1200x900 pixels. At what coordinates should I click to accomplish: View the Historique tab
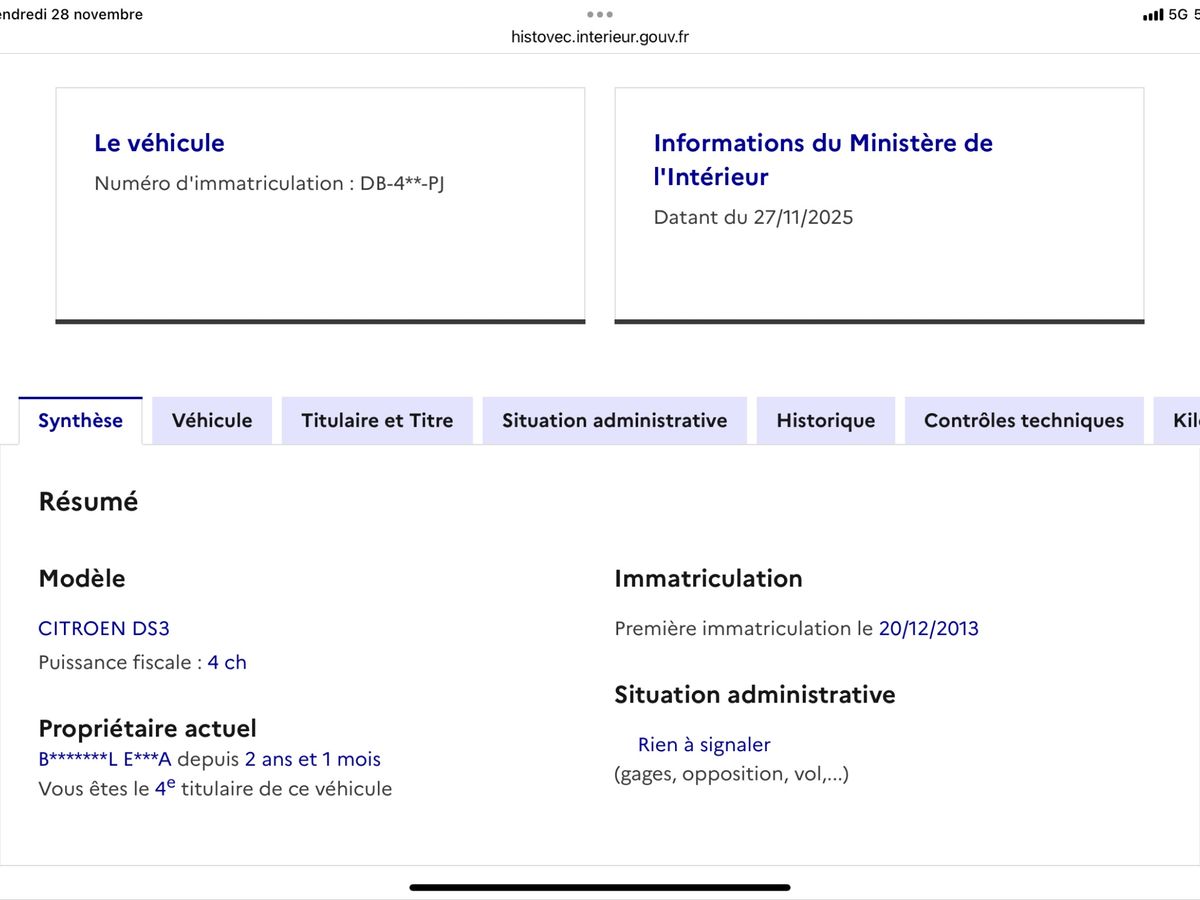pos(825,420)
